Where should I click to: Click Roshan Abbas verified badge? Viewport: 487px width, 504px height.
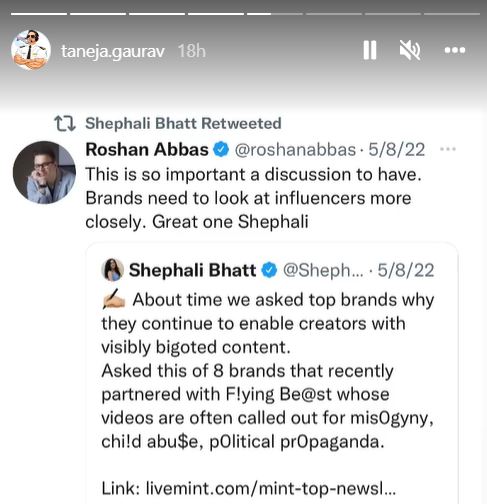pyautogui.click(x=221, y=149)
